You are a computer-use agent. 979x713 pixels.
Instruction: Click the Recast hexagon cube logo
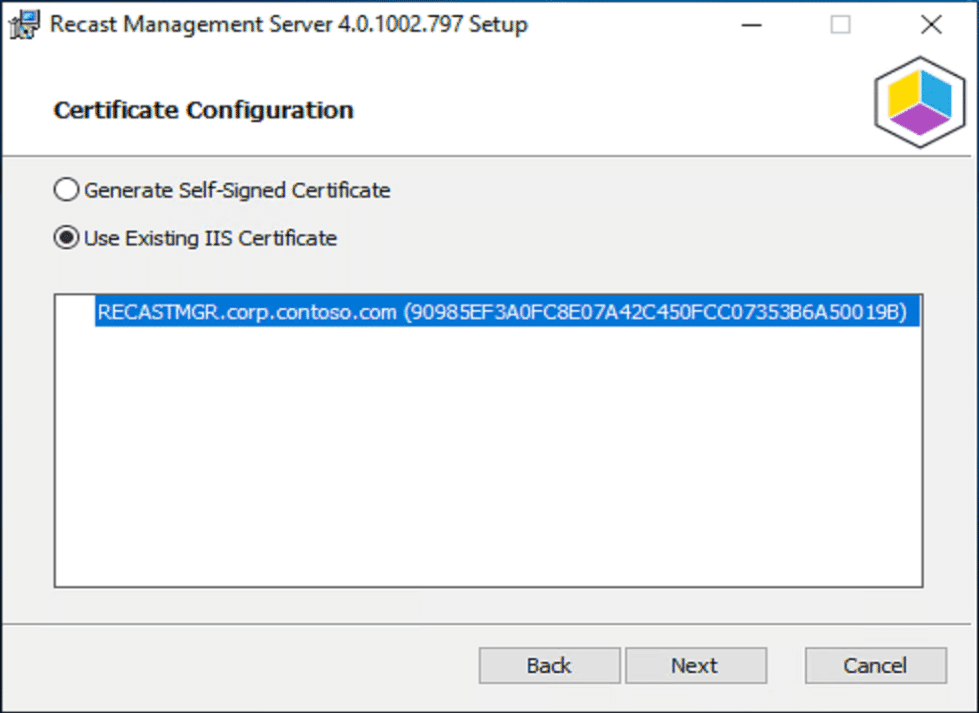[920, 102]
